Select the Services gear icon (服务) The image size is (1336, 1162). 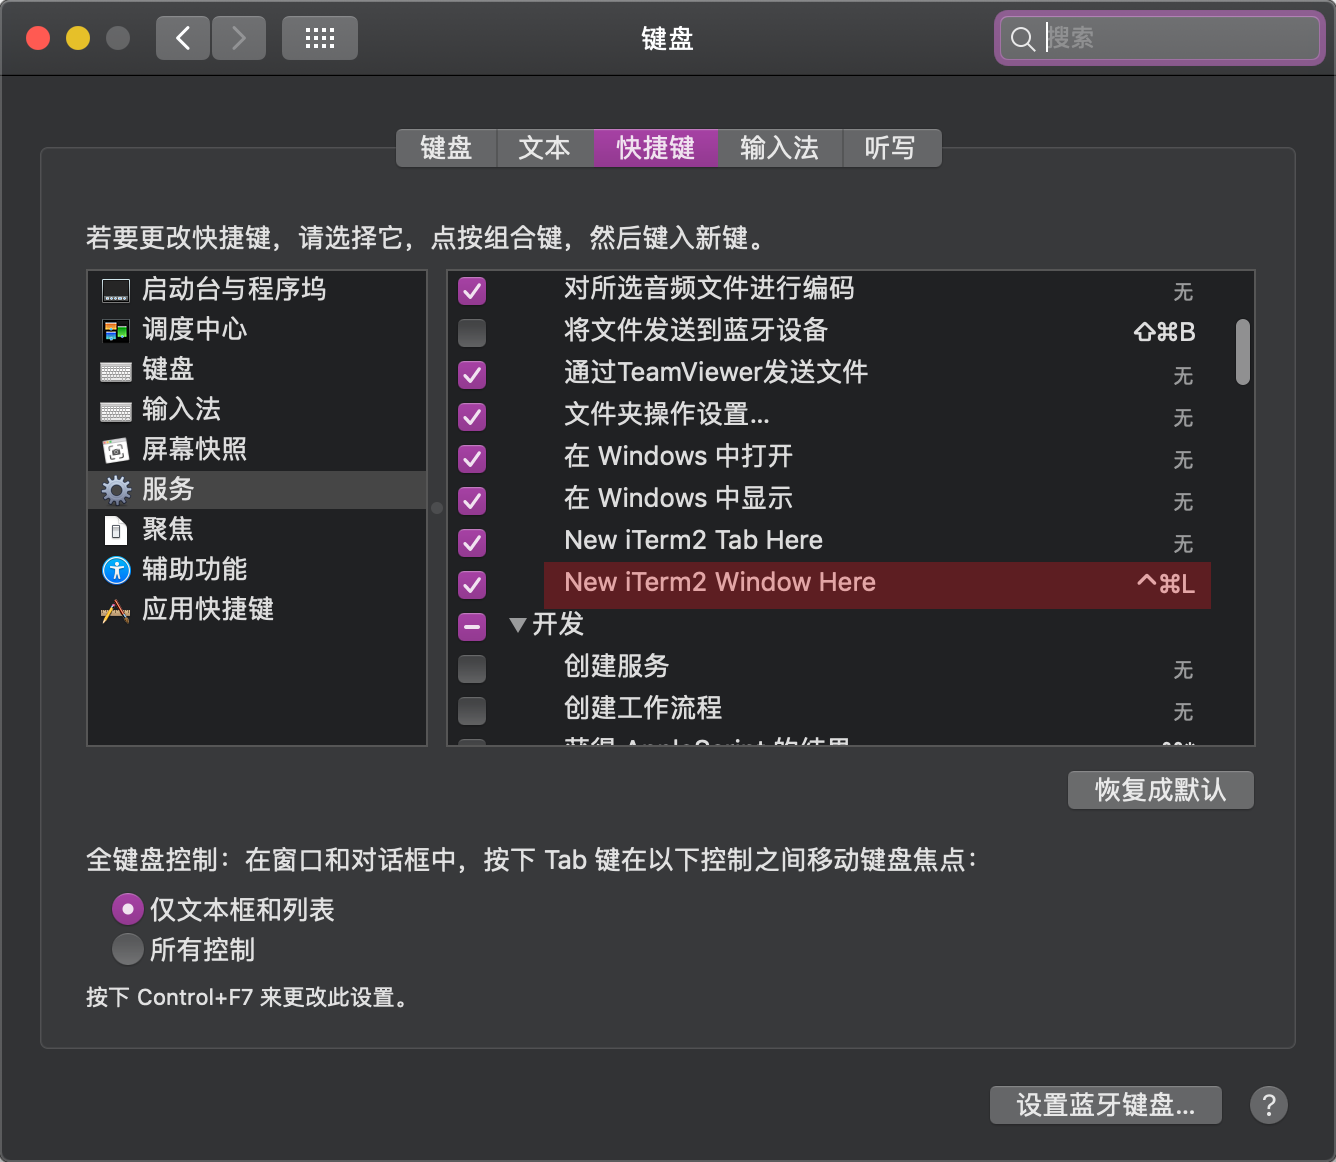(116, 490)
